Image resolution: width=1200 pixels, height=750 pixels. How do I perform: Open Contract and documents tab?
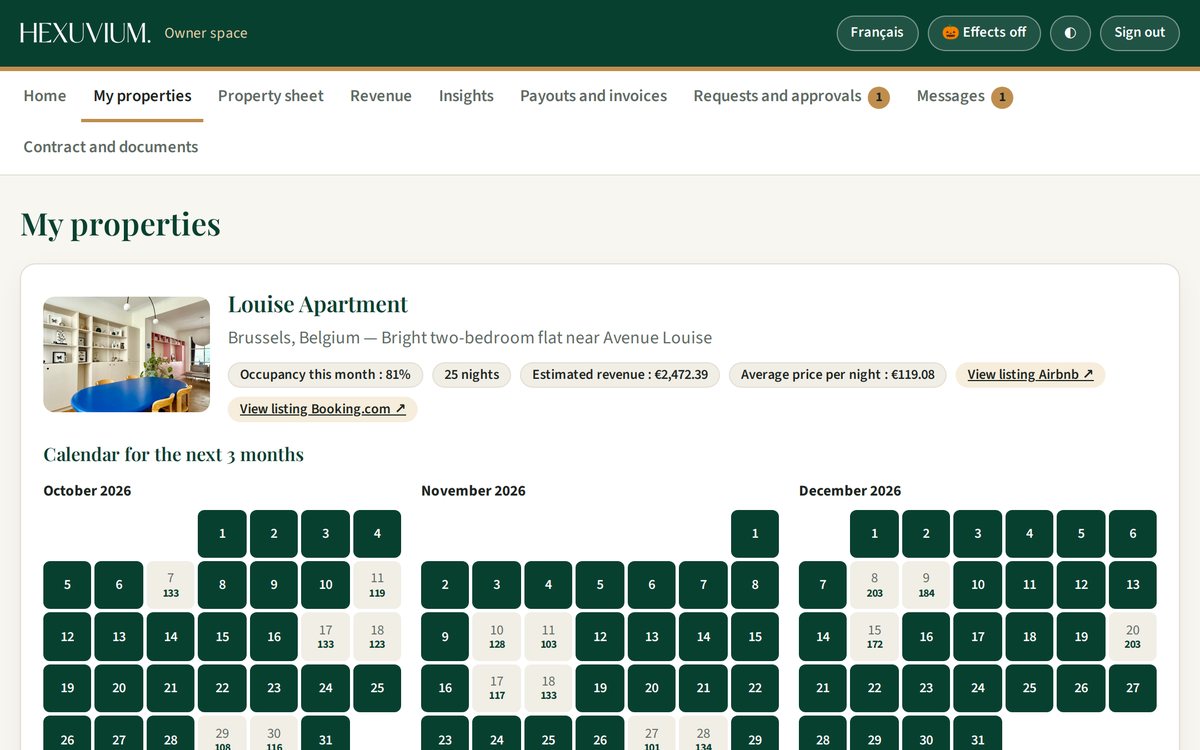point(111,147)
